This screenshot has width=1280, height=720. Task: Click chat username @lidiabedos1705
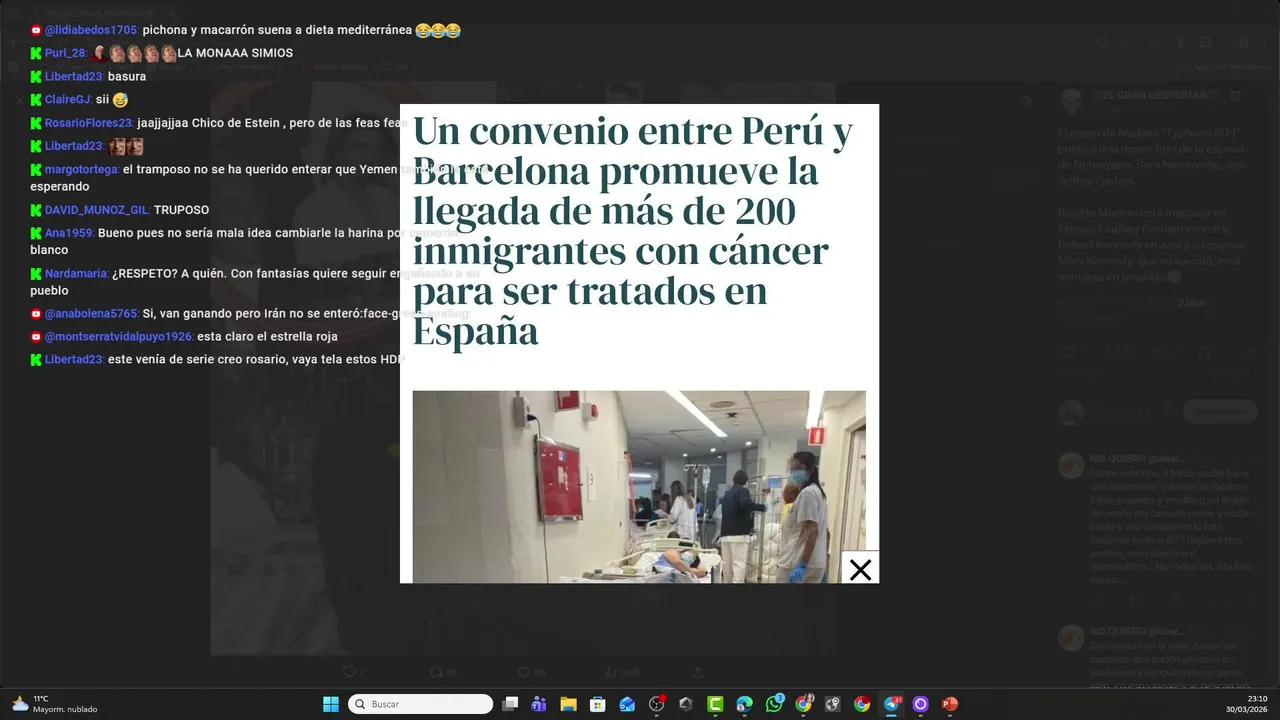click(92, 30)
